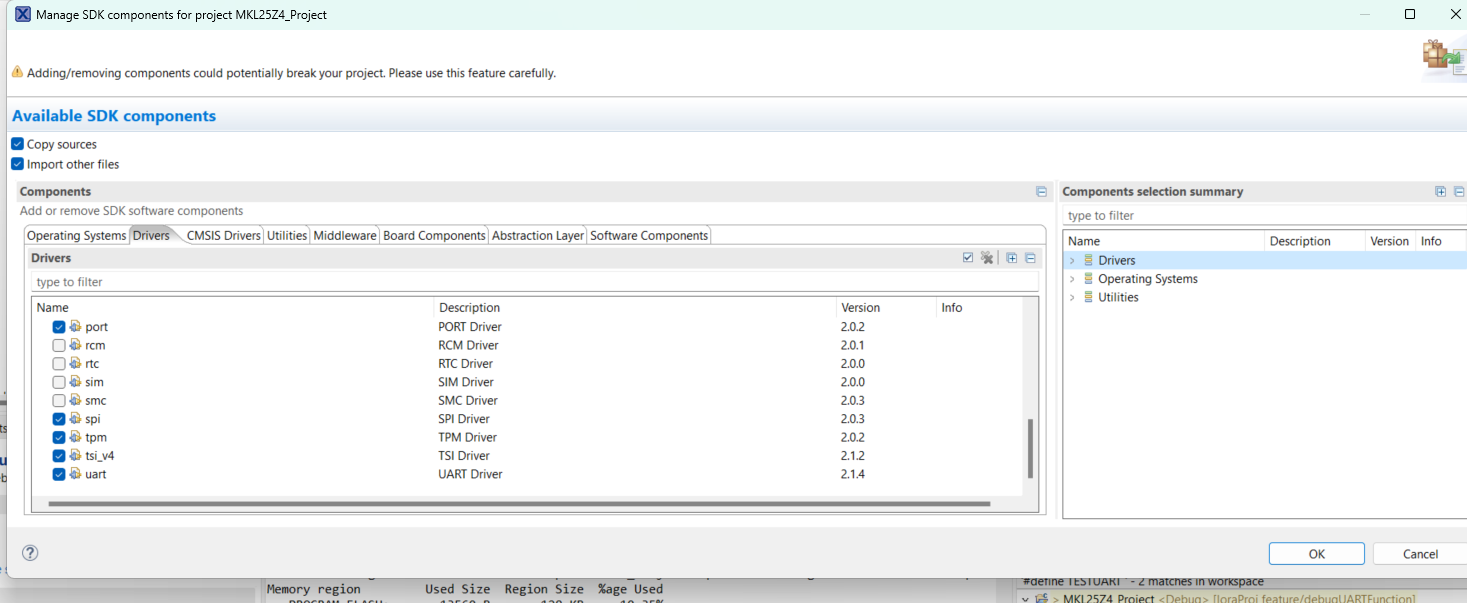Open the help question mark icon

coord(30,553)
